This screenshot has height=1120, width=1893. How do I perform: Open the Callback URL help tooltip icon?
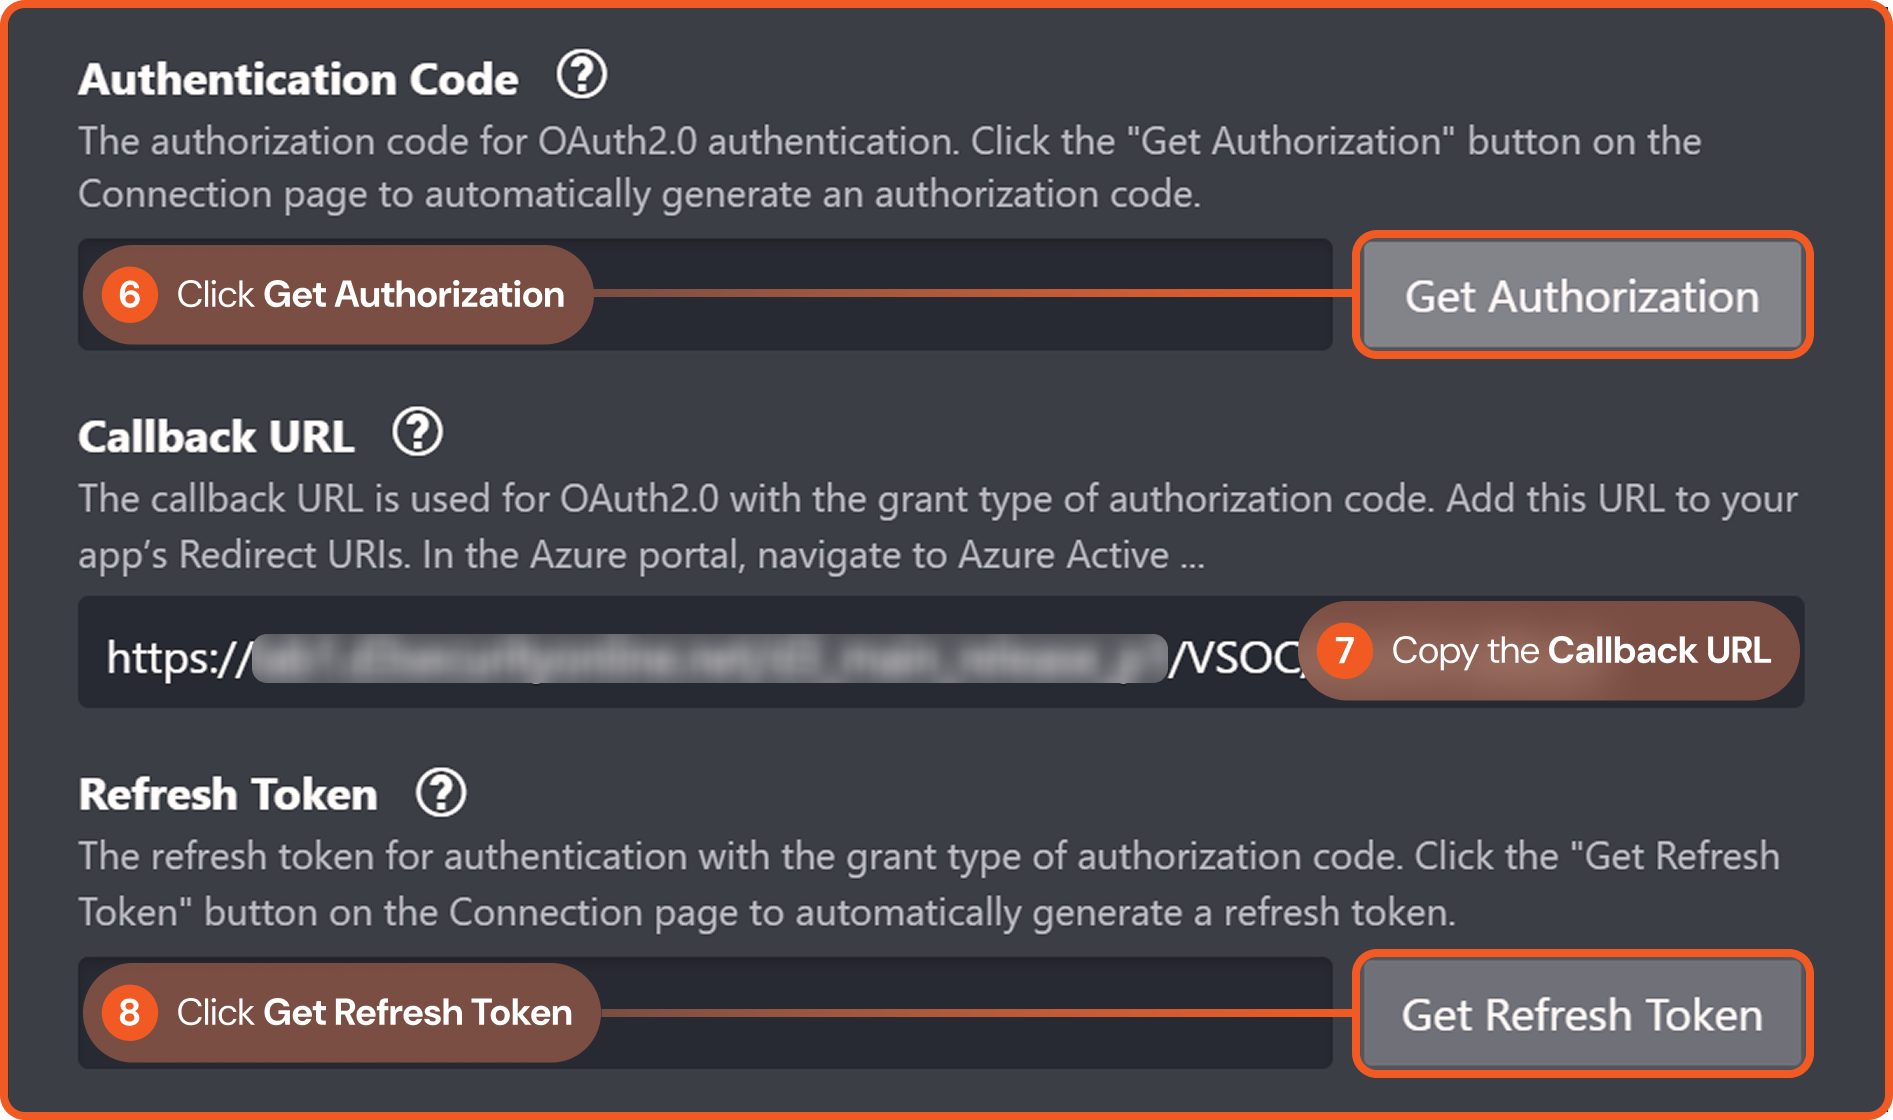[x=417, y=432]
